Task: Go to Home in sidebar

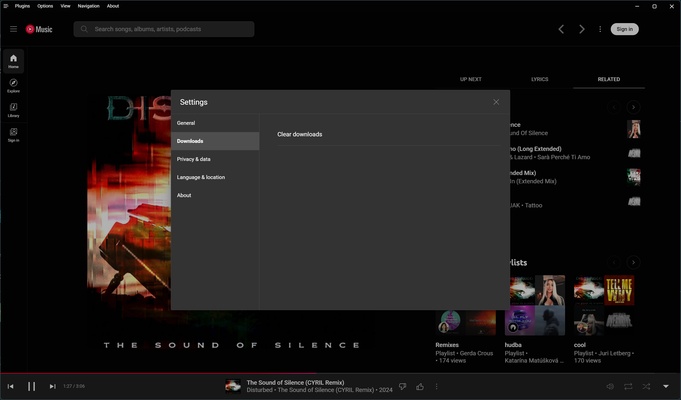Action: point(13,61)
